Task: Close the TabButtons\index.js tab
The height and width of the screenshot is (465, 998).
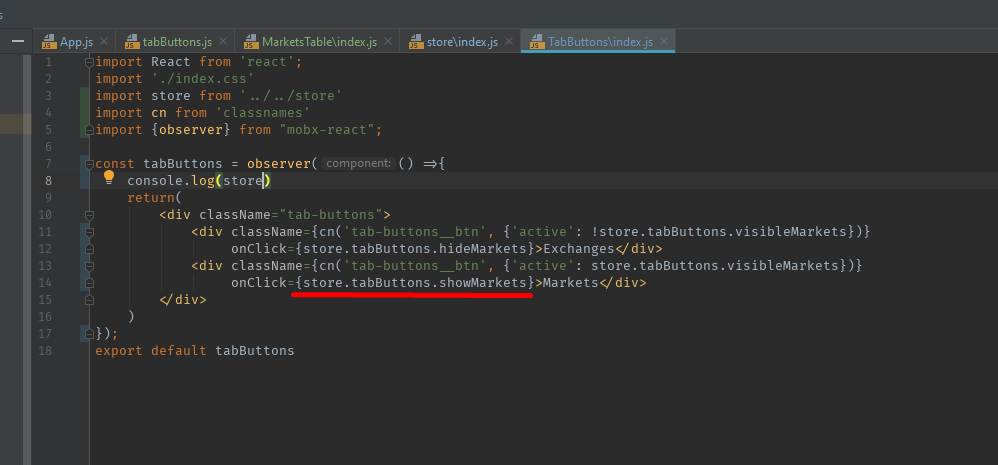Action: pos(664,41)
